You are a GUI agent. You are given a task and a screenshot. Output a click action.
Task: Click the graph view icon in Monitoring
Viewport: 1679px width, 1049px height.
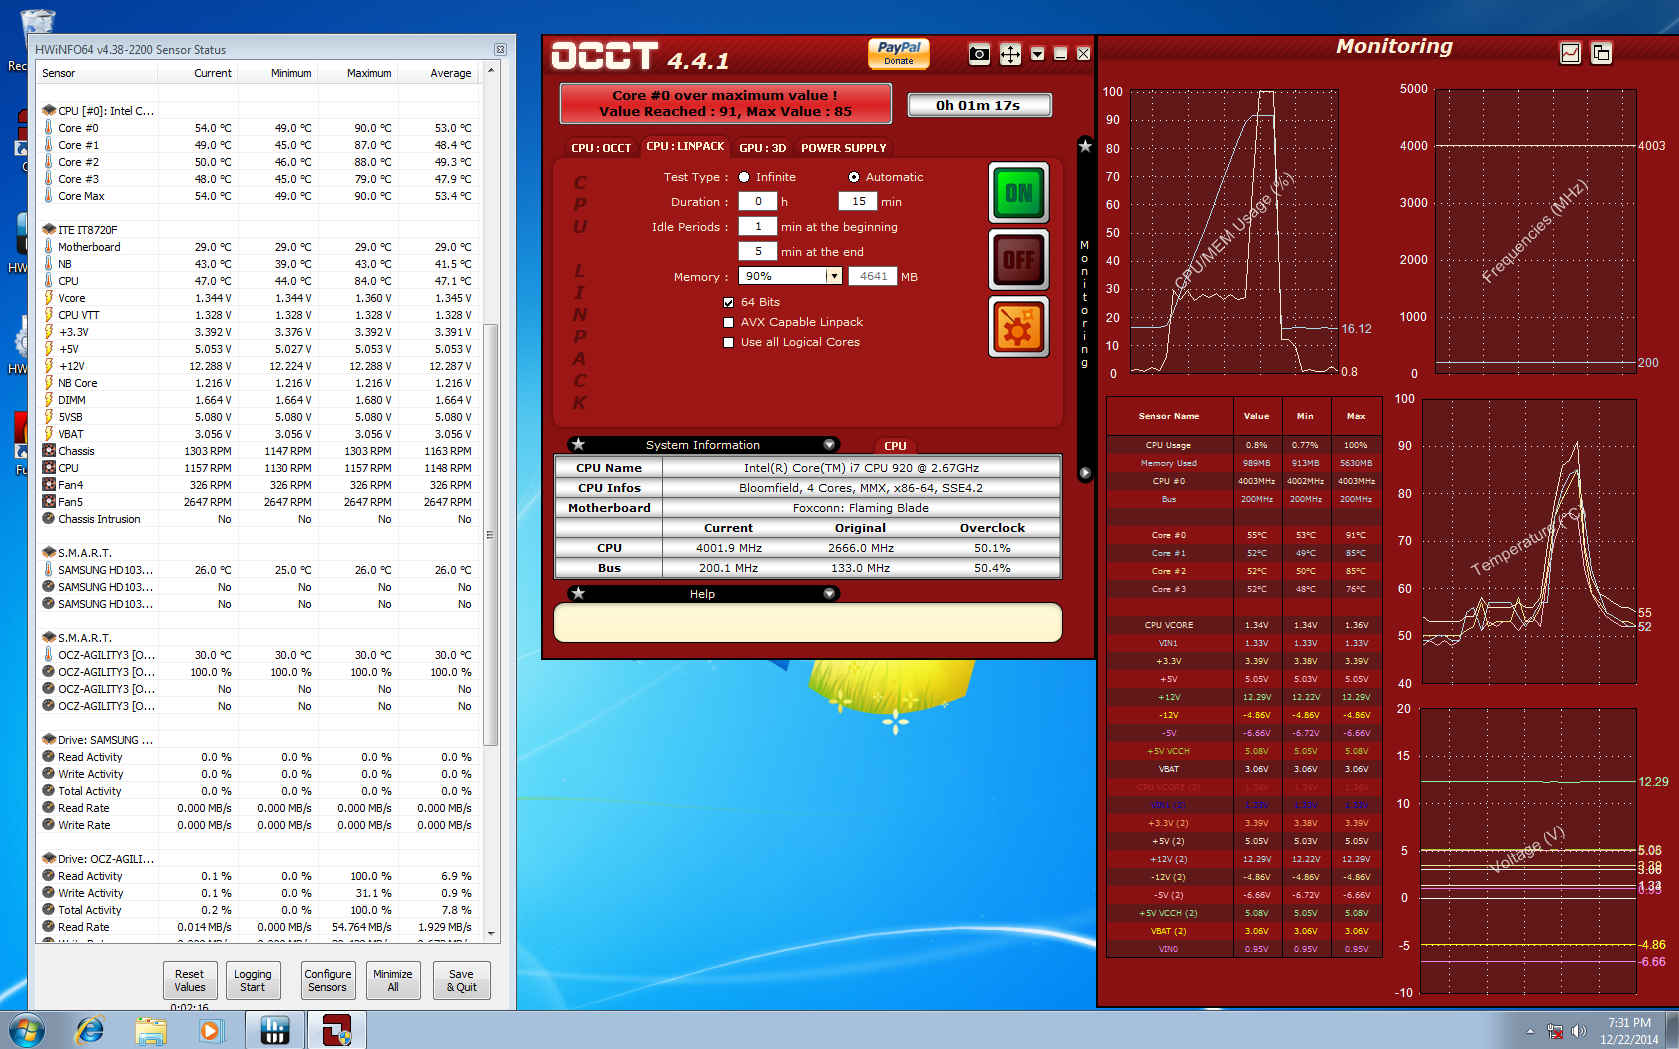coord(1570,53)
